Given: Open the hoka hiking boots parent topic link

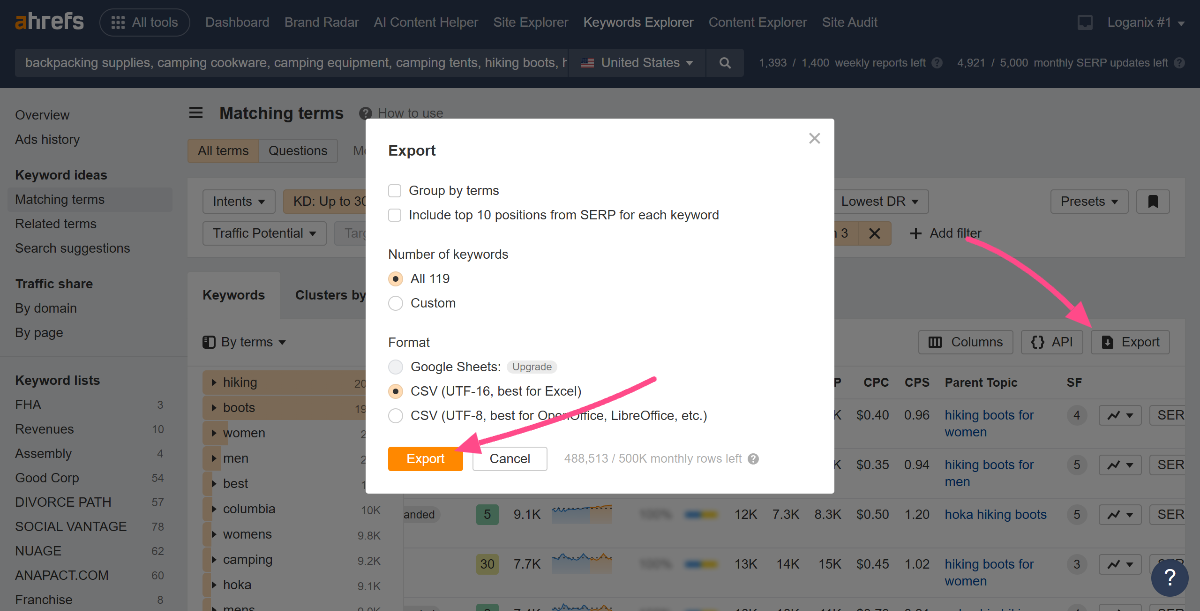Looking at the screenshot, I should pyautogui.click(x=996, y=515).
